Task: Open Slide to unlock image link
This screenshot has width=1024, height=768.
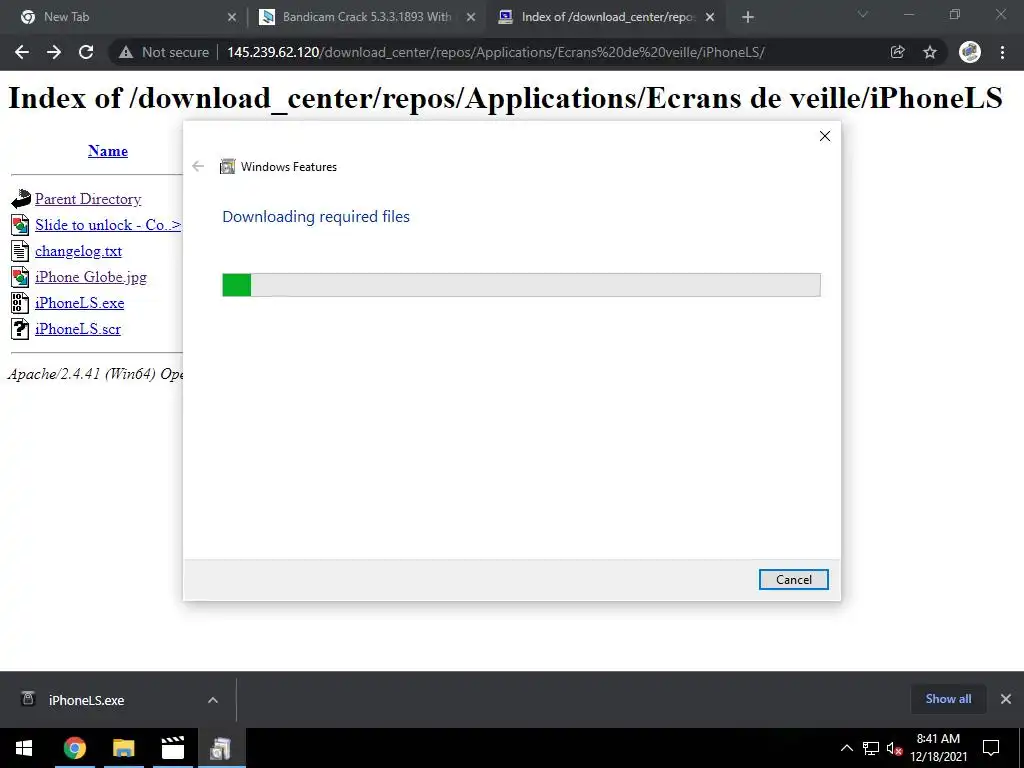Action: tap(108, 225)
